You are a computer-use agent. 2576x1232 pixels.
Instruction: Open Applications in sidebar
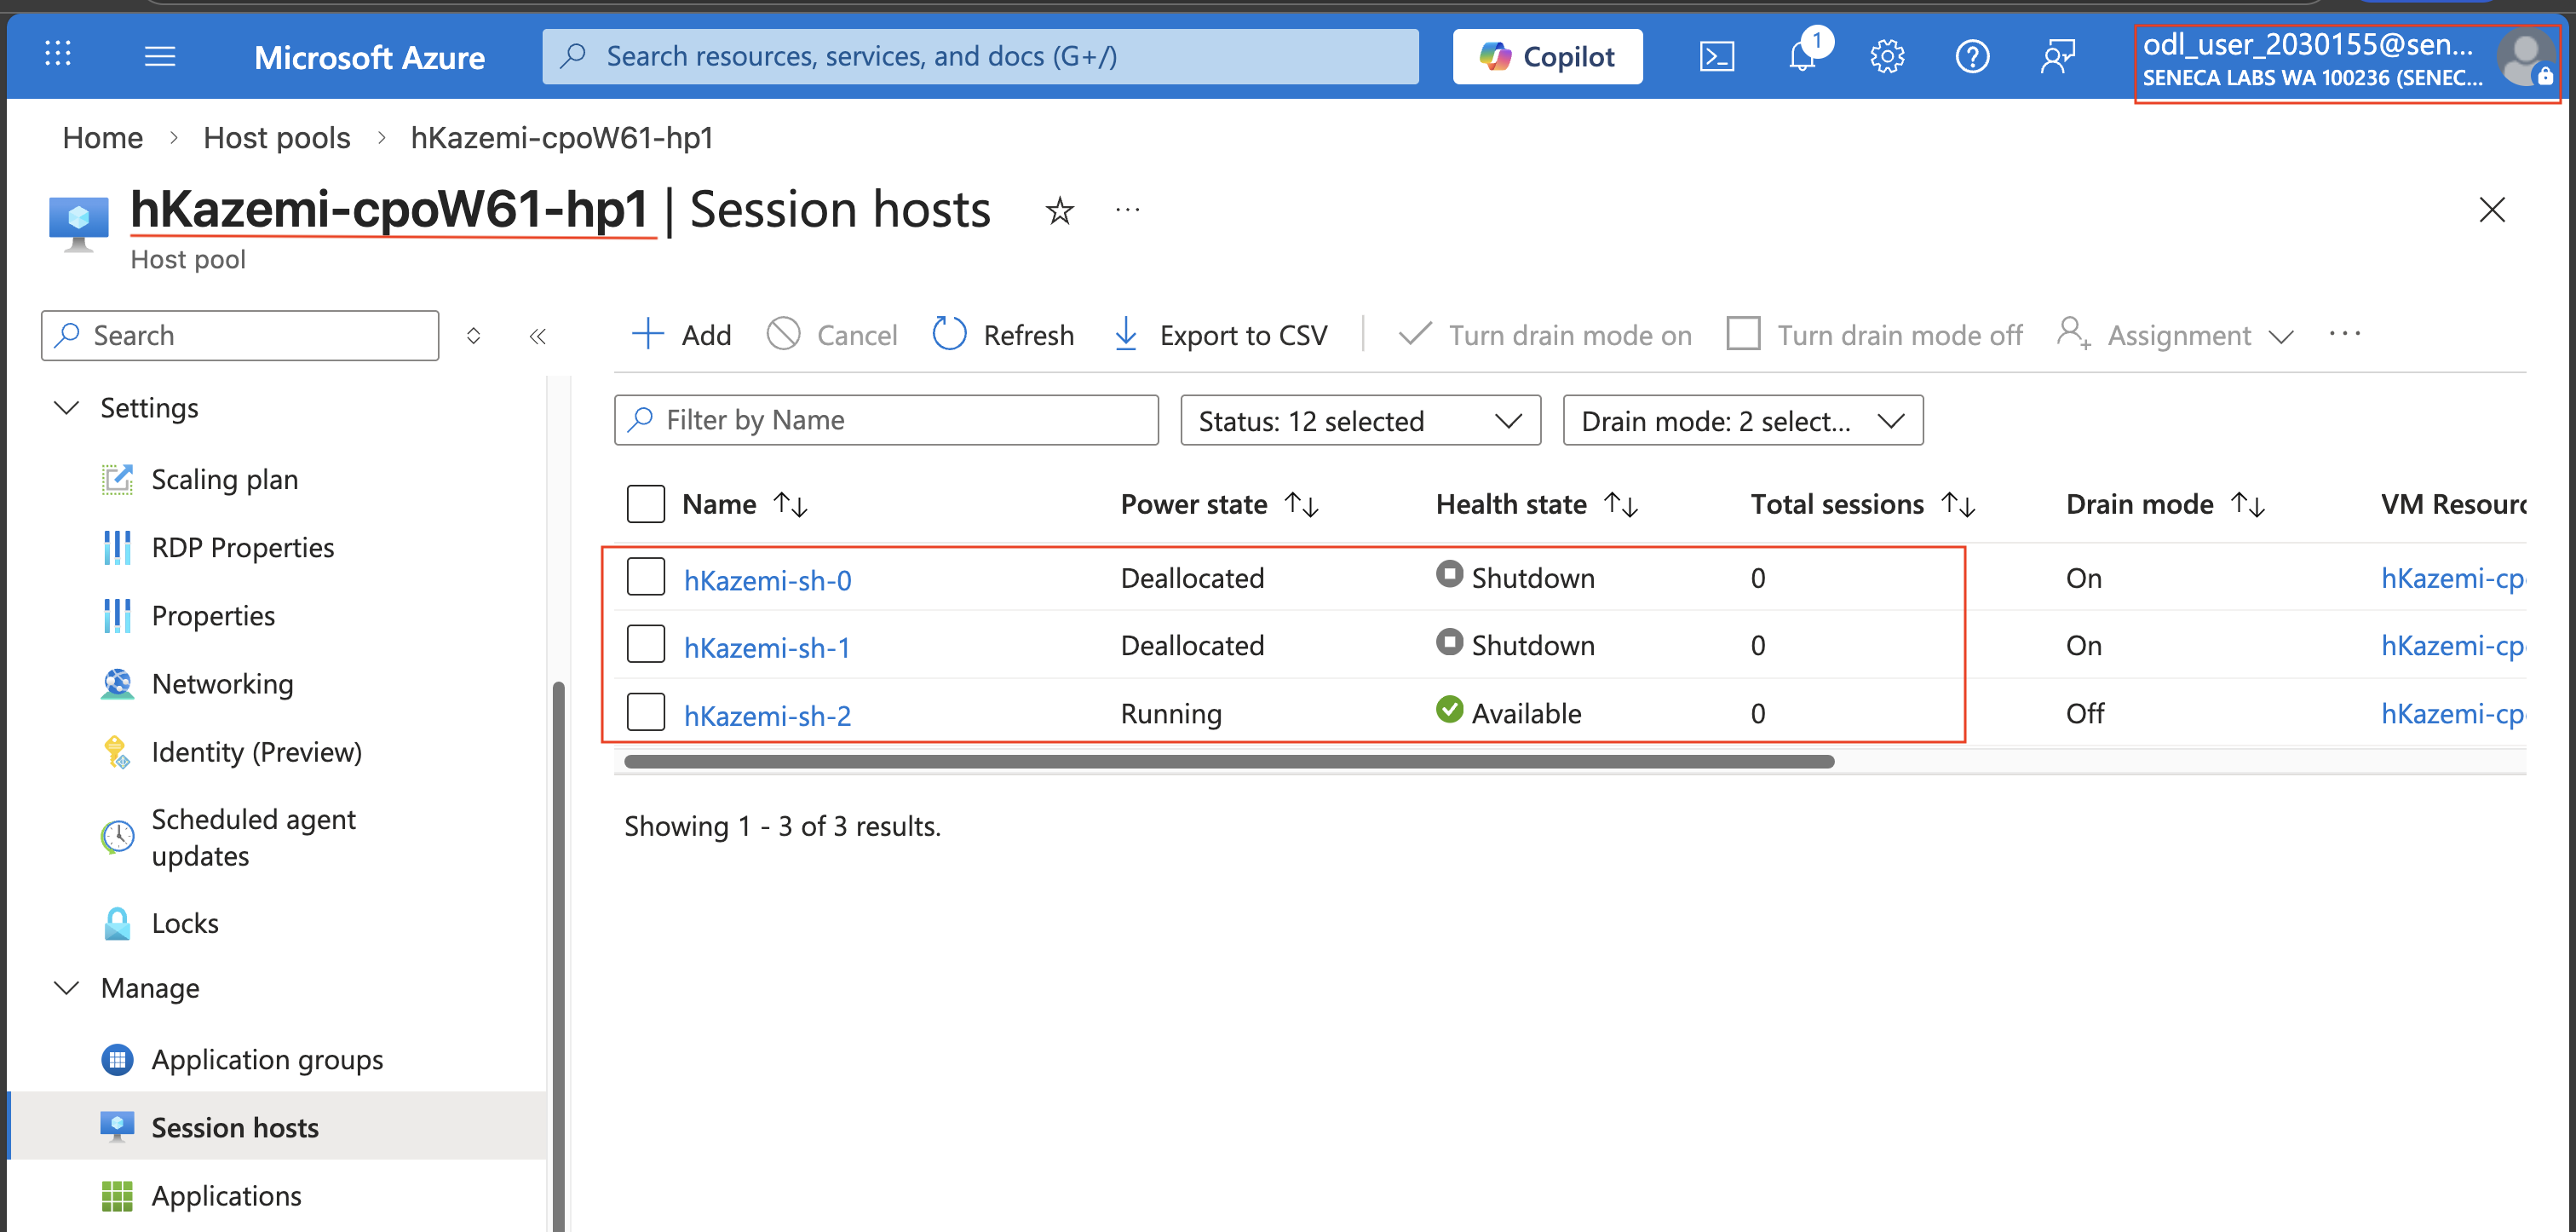(x=226, y=1196)
